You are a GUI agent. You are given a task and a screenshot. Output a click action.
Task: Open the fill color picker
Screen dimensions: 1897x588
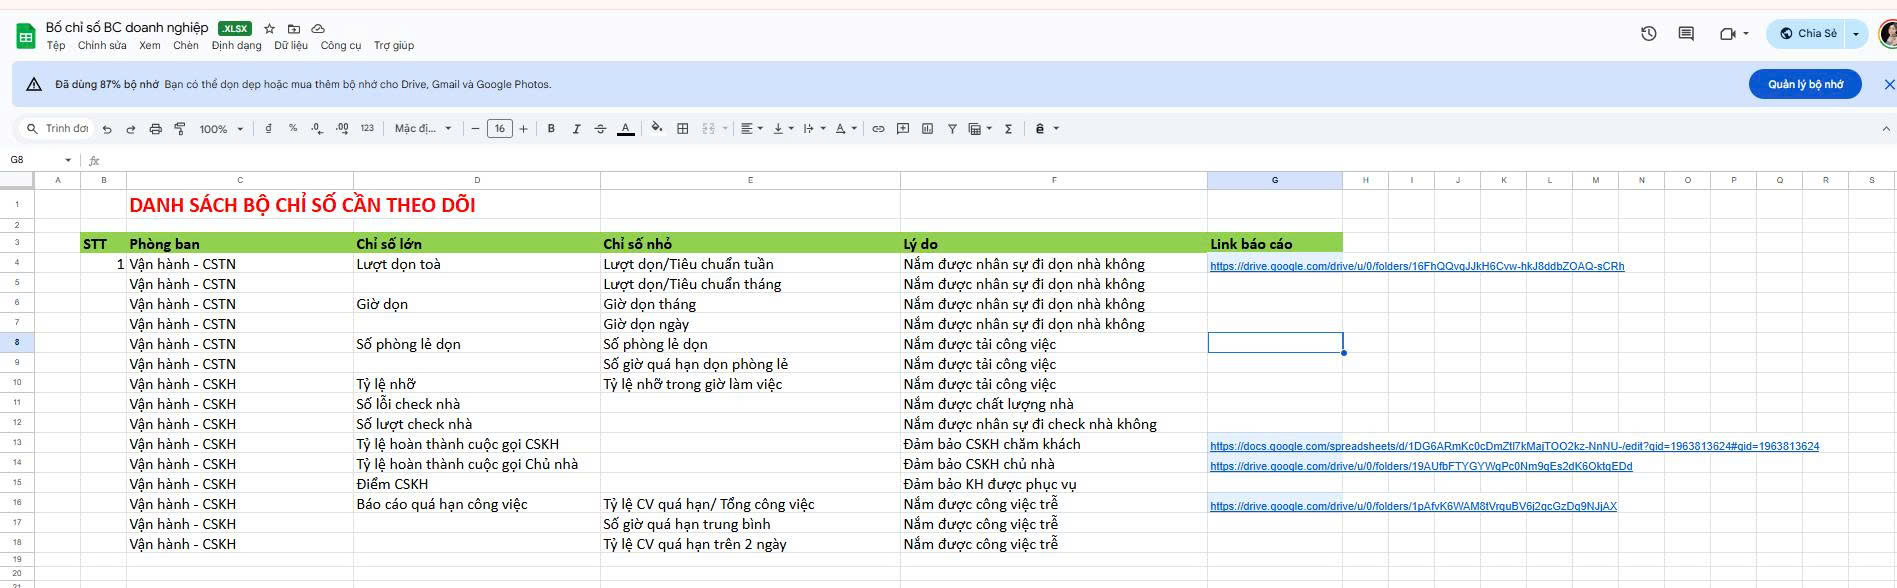(x=657, y=129)
